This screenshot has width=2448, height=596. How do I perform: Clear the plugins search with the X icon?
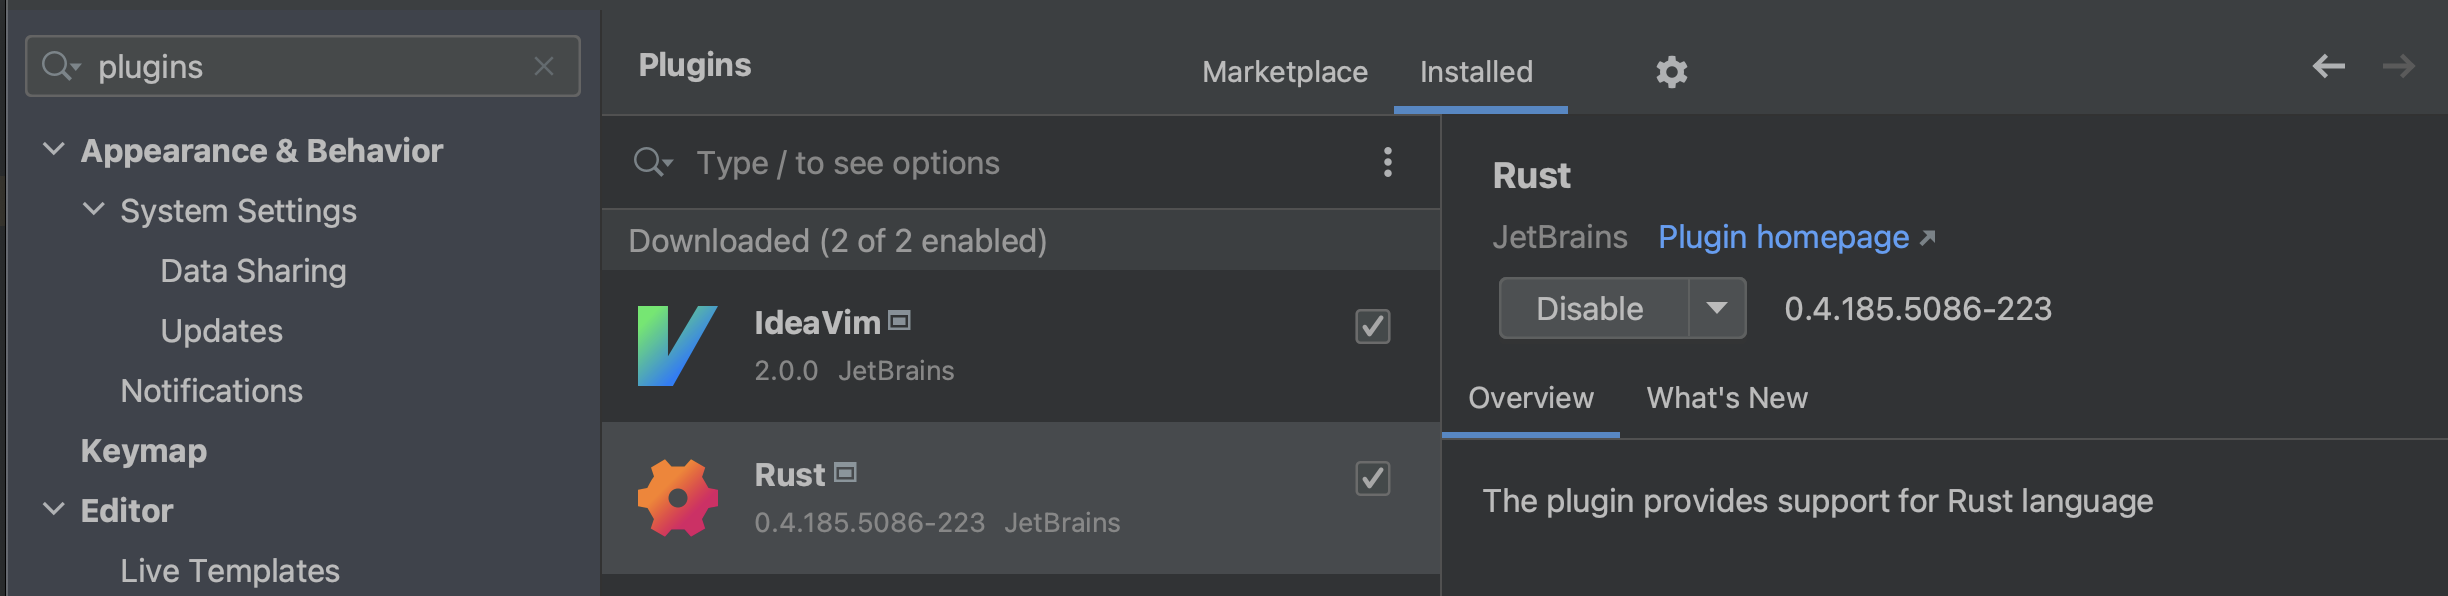tap(545, 66)
